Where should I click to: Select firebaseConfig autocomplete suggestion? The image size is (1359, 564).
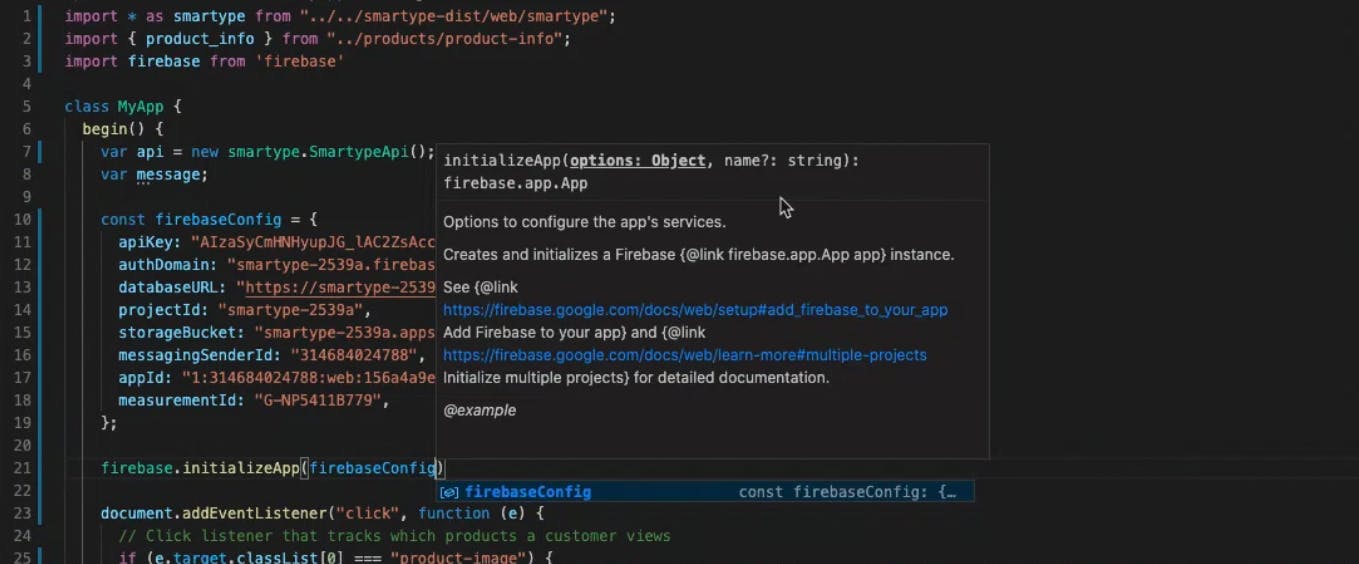point(705,492)
